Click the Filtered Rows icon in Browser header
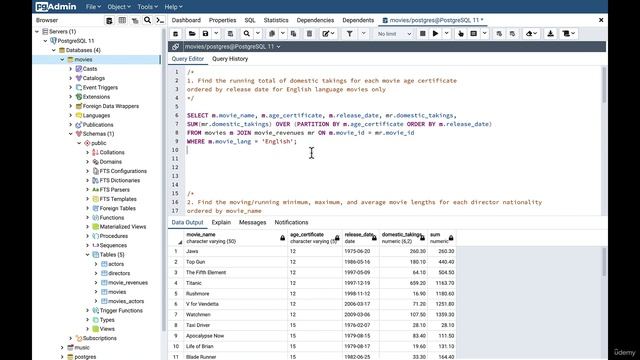This screenshot has height=360, width=640. tap(135, 20)
